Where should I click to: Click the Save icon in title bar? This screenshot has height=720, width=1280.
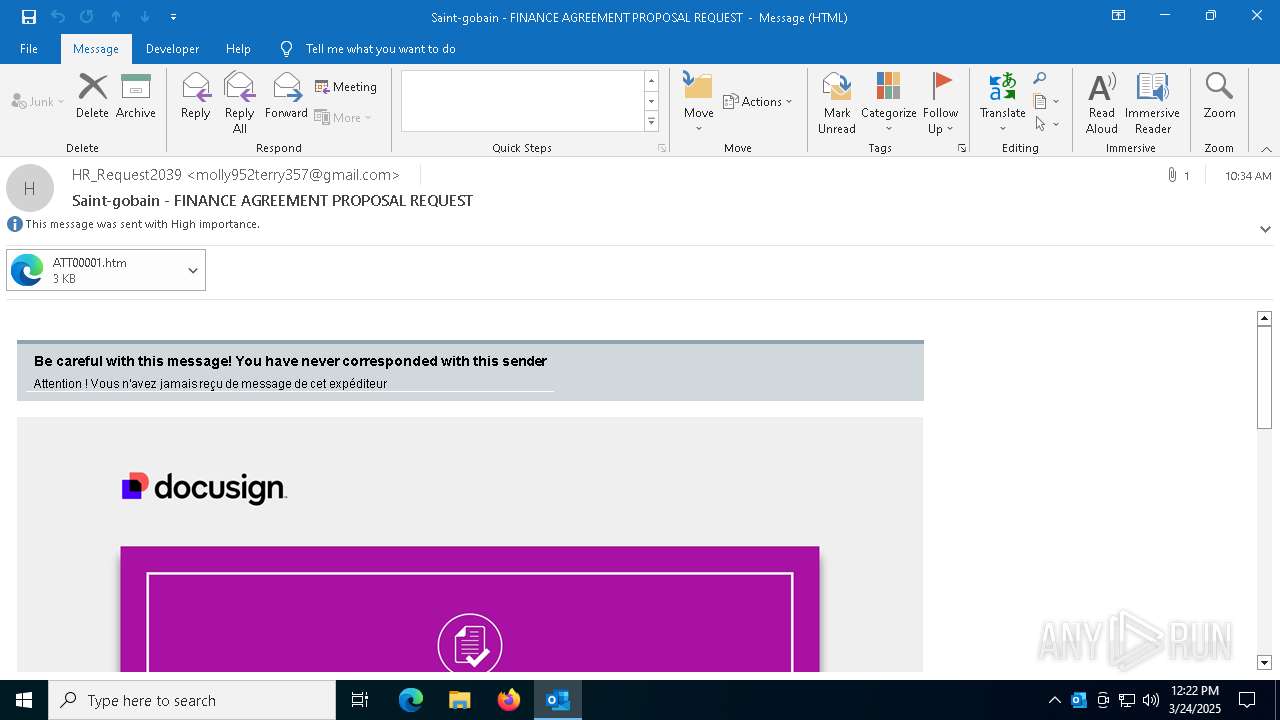[x=29, y=17]
